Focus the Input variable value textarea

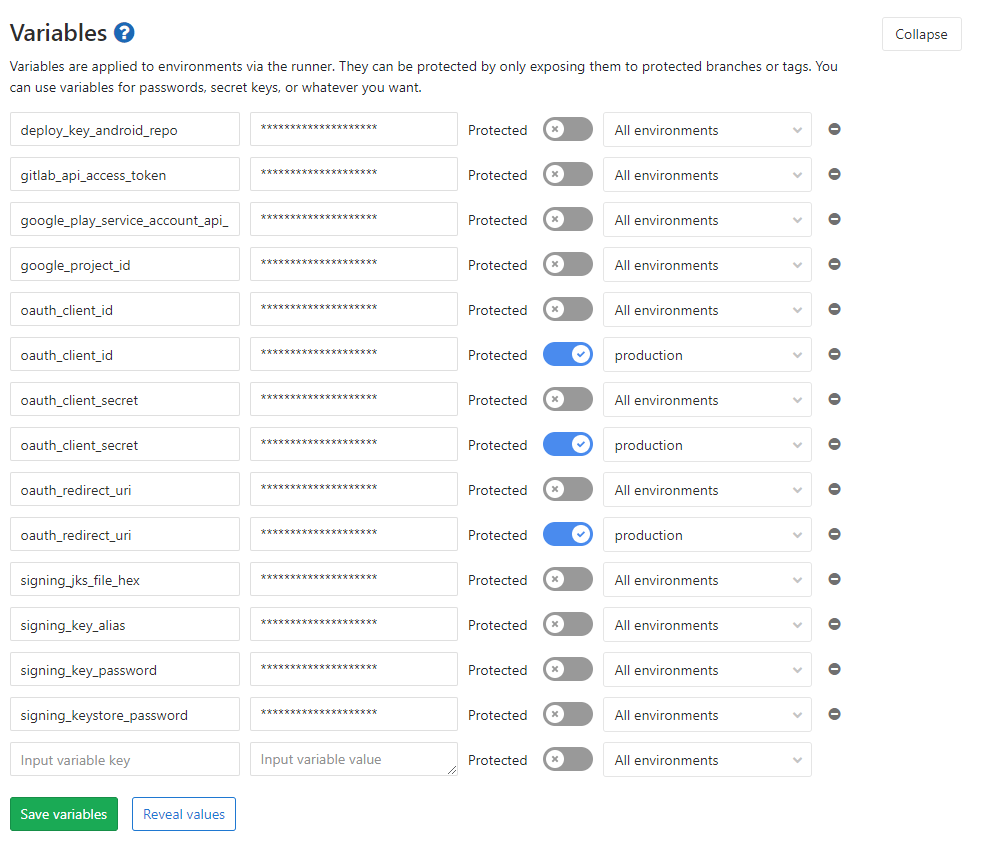pos(354,760)
